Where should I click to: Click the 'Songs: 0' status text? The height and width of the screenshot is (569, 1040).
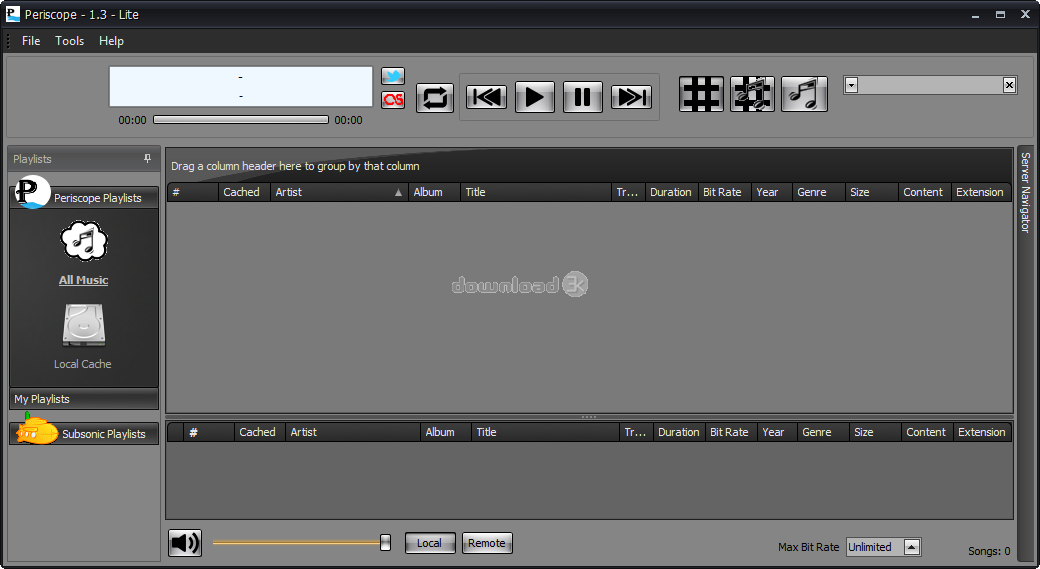[989, 551]
